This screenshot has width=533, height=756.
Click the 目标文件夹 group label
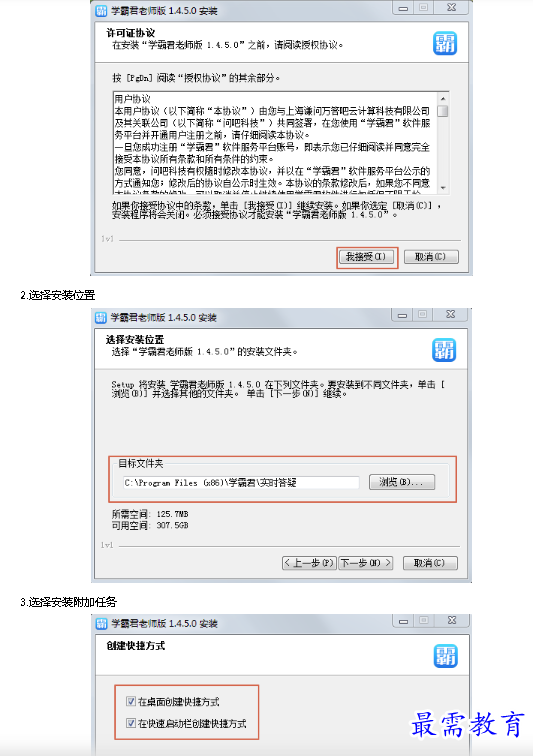click(141, 464)
